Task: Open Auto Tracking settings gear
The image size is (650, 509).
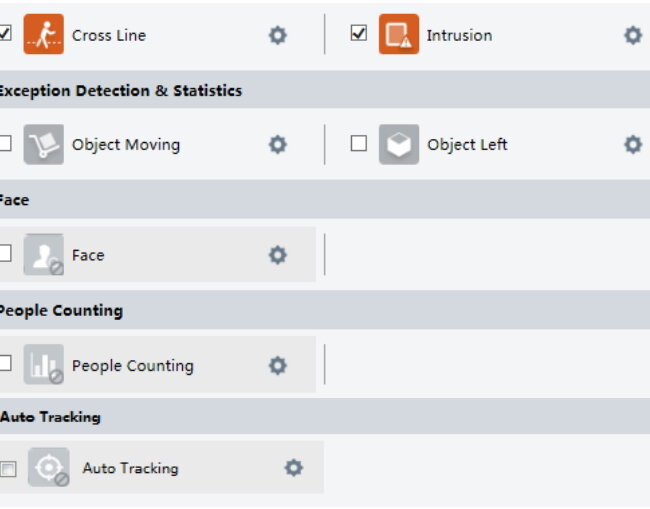Action: pos(293,468)
